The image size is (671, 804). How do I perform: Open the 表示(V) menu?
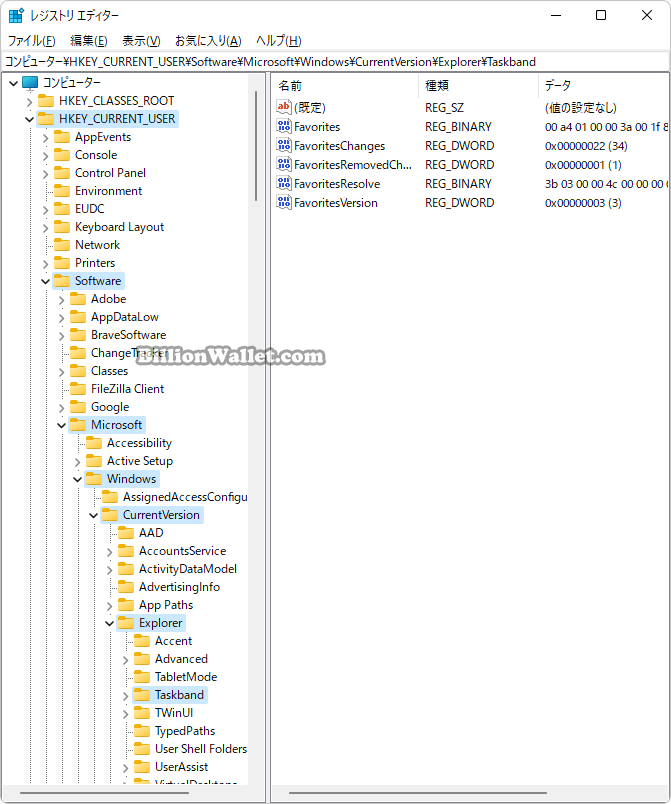click(141, 41)
